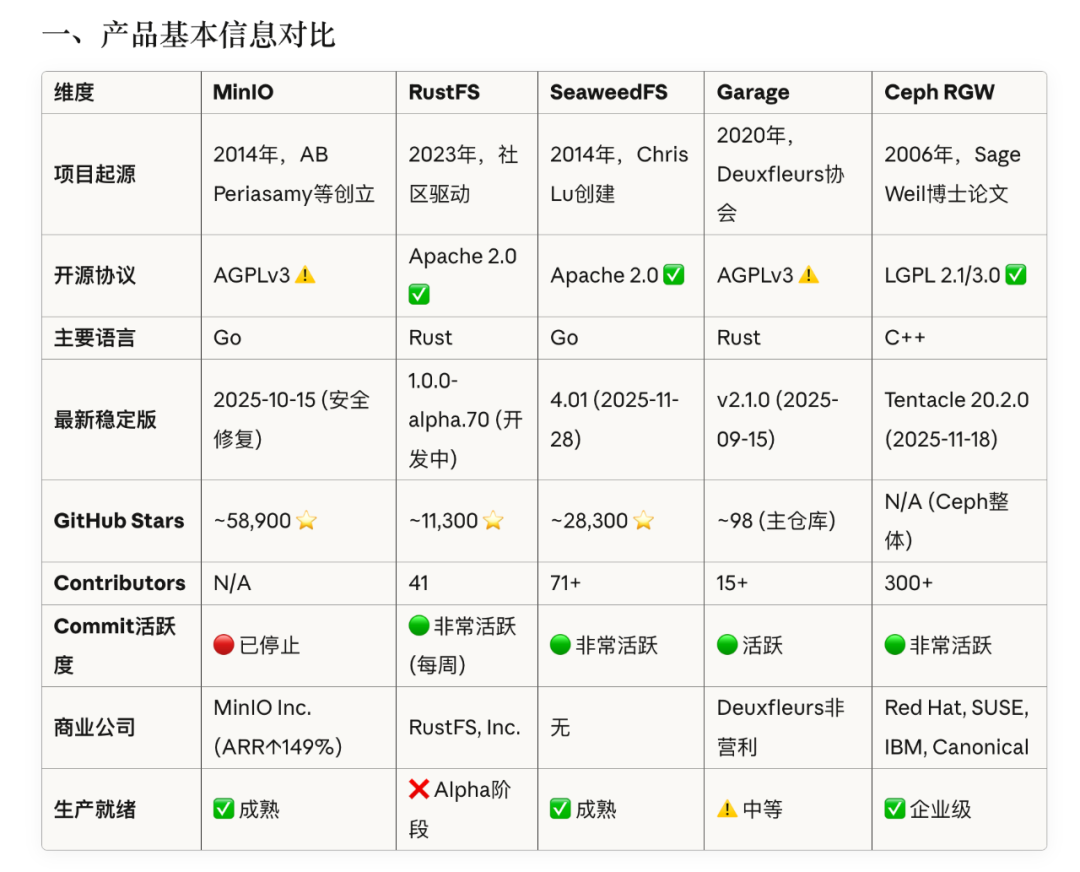
Task: Click the cell '2014年, Chris Lu创建'
Action: 619,174
